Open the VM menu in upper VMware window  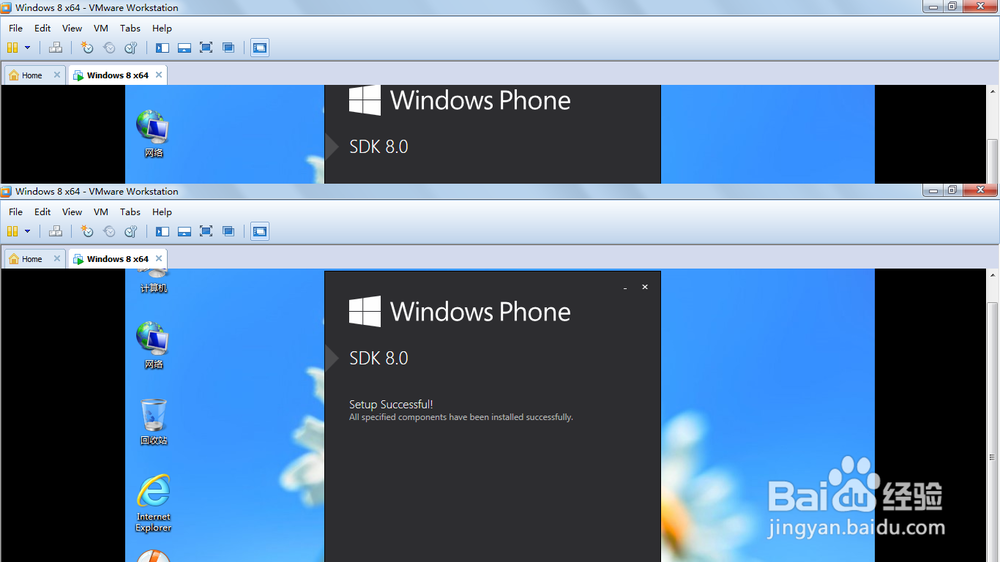[x=101, y=28]
